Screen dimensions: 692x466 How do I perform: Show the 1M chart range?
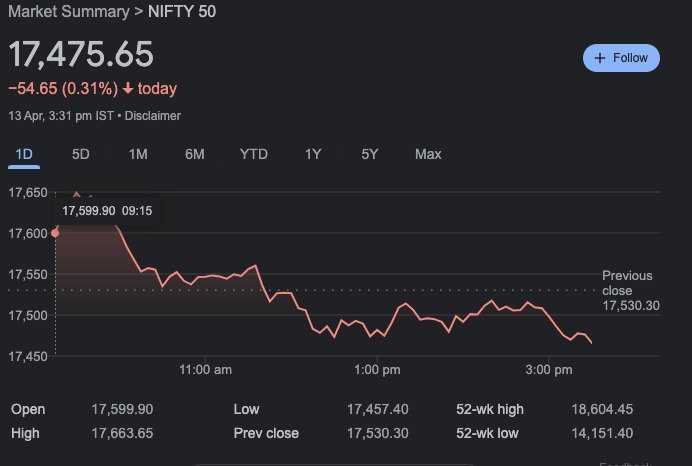138,154
